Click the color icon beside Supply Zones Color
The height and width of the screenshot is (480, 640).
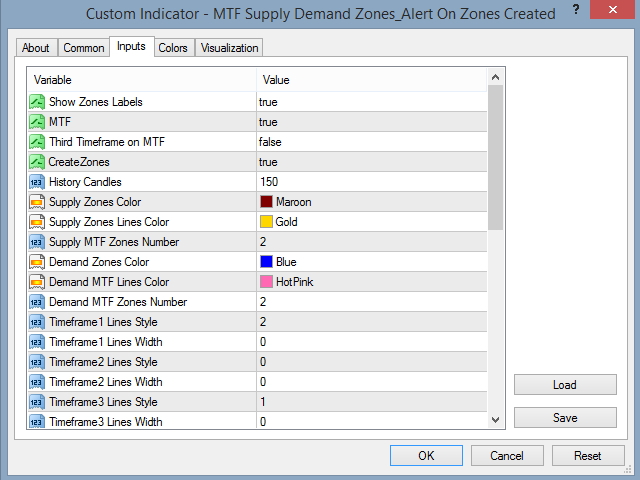pyautogui.click(x=37, y=202)
